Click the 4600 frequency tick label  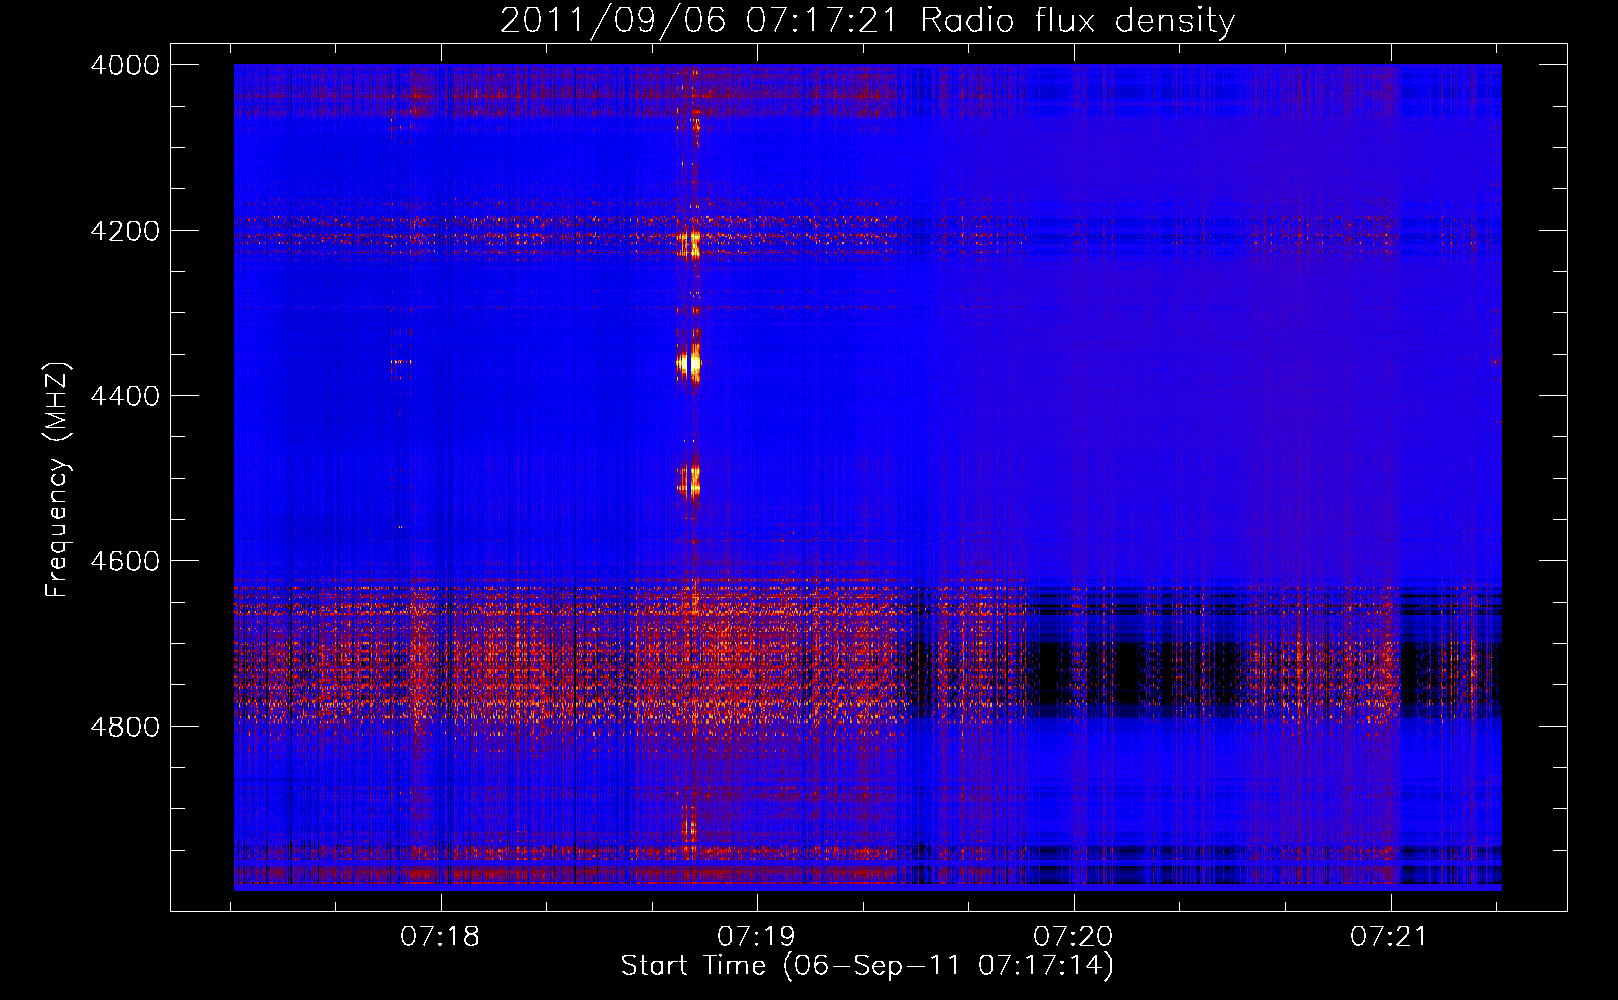click(x=125, y=561)
